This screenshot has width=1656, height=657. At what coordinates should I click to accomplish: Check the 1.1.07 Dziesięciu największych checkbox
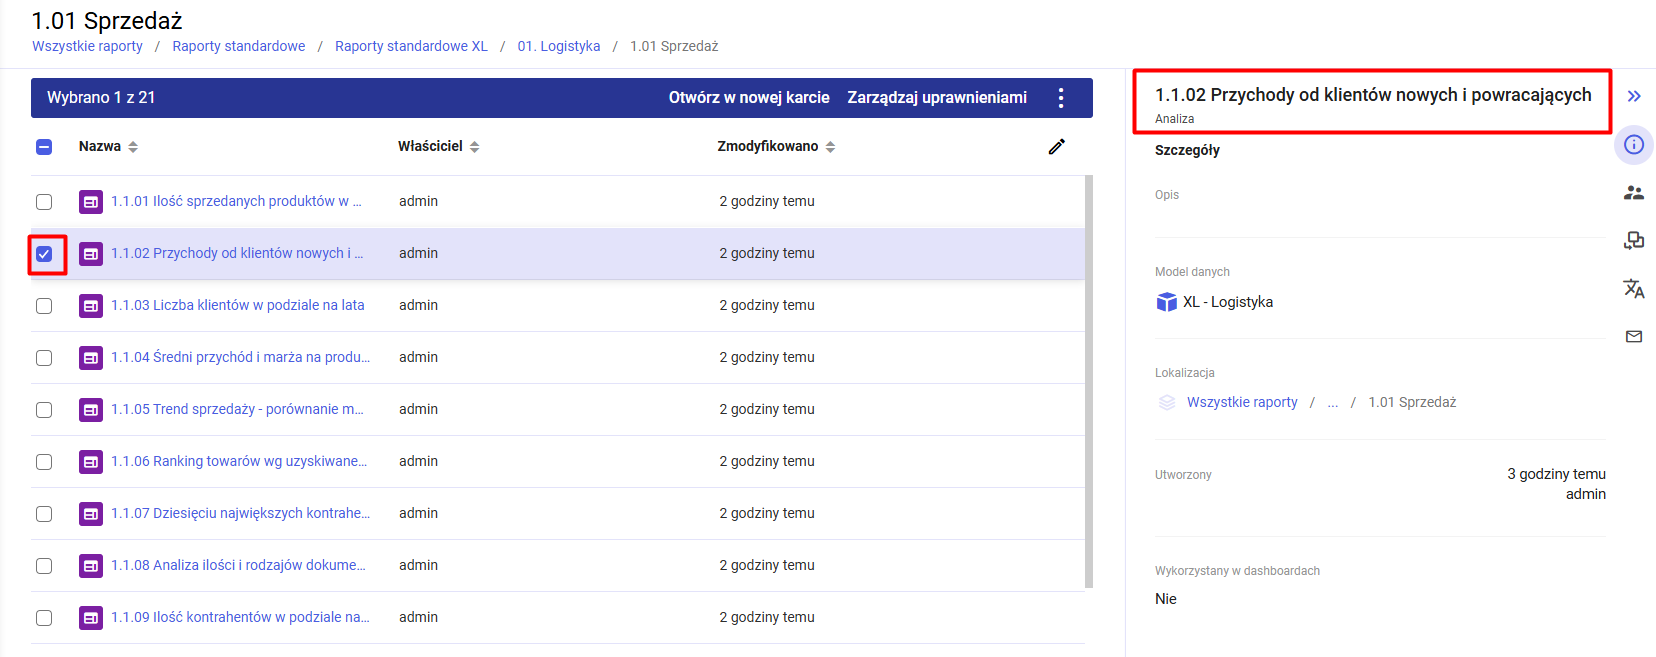click(x=44, y=514)
